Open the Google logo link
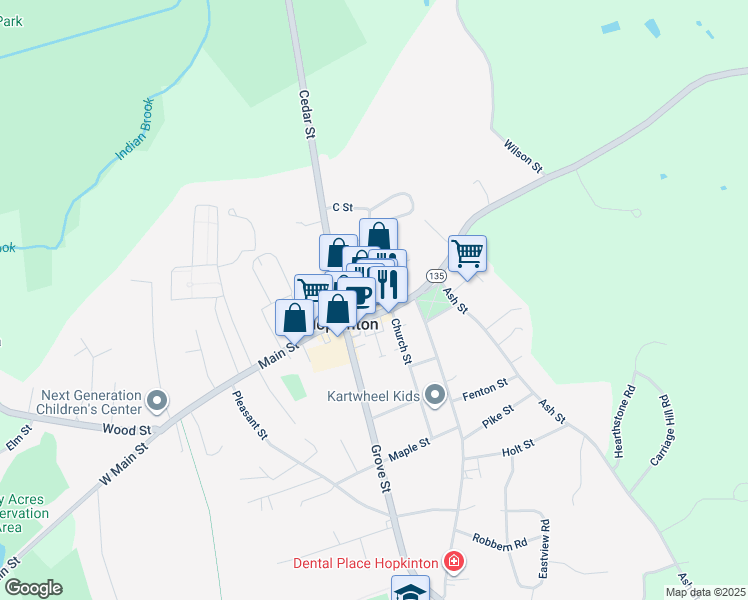 [33, 588]
